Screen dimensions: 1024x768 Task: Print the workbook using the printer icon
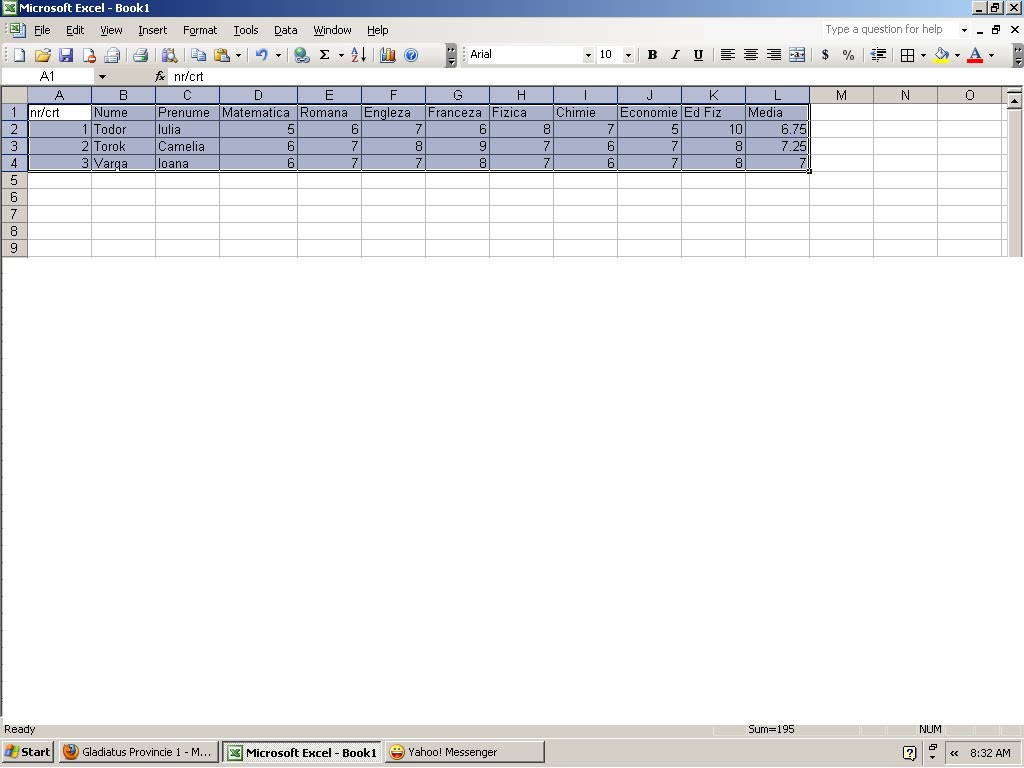pos(140,55)
